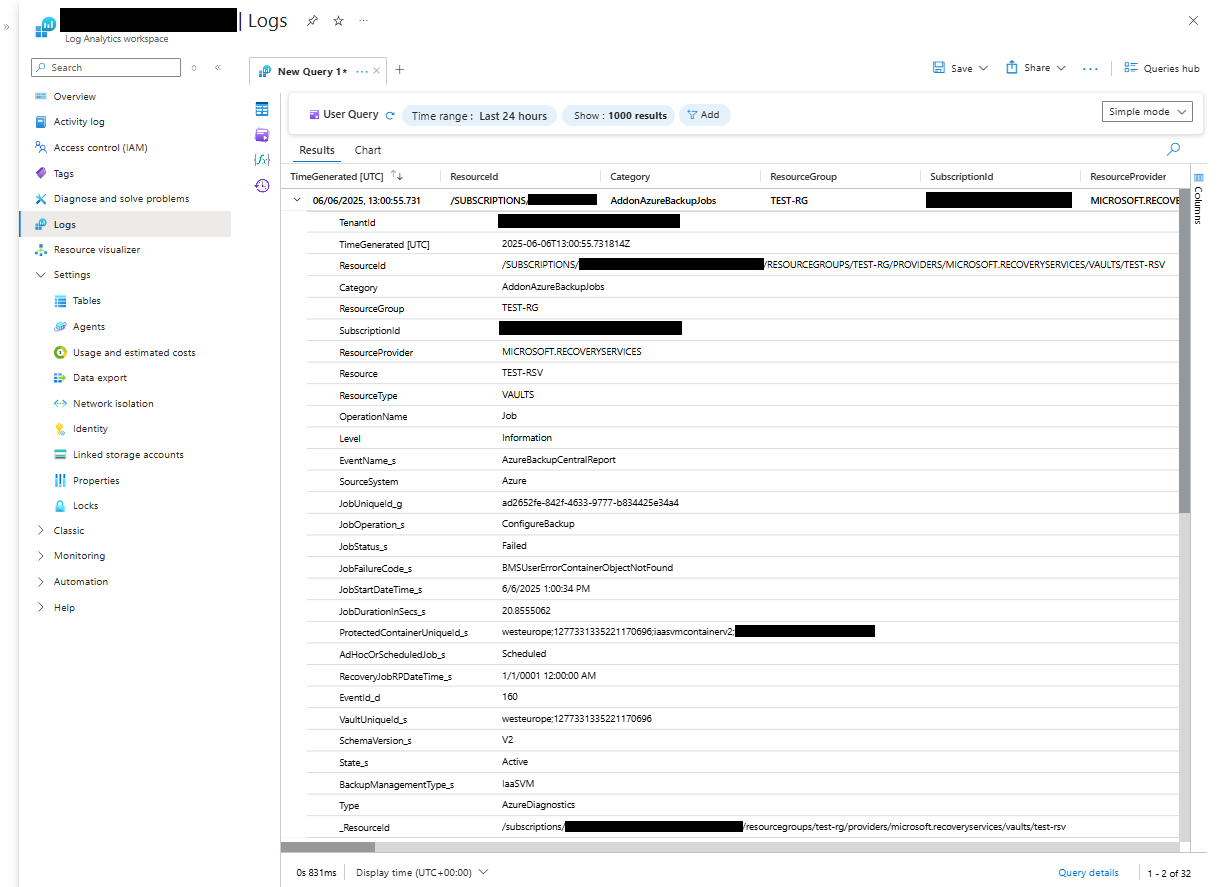Open Properties settings
This screenshot has height=887, width=1218.
(96, 481)
